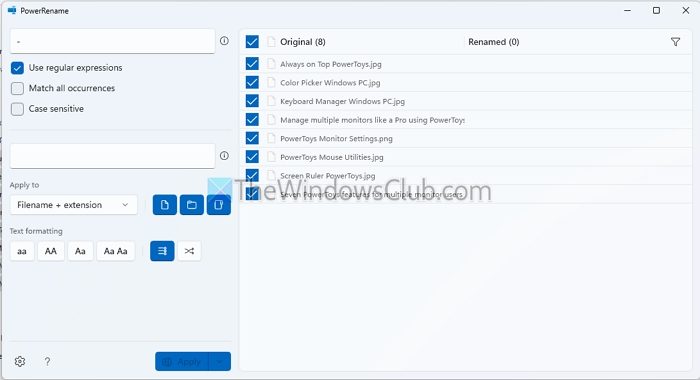Uncheck Always on Top PowerToys.jpg
Image resolution: width=700 pixels, height=380 pixels.
point(252,64)
